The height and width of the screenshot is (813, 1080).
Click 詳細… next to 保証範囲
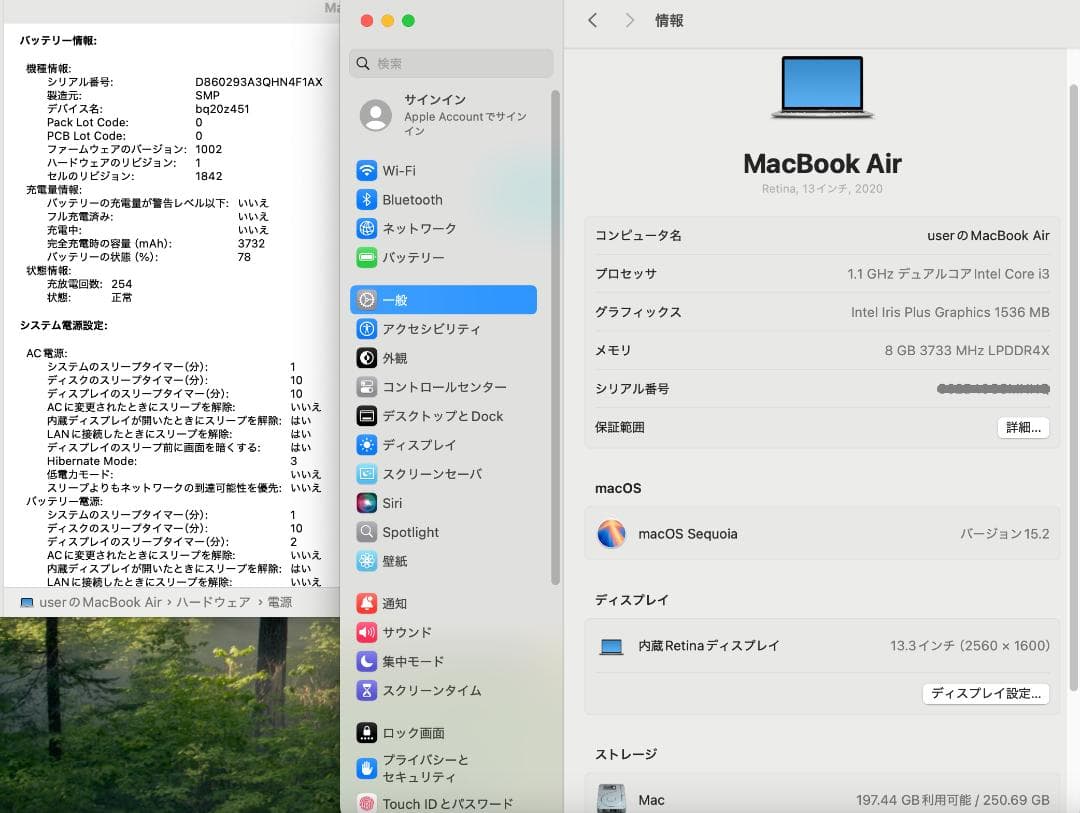pyautogui.click(x=1023, y=427)
